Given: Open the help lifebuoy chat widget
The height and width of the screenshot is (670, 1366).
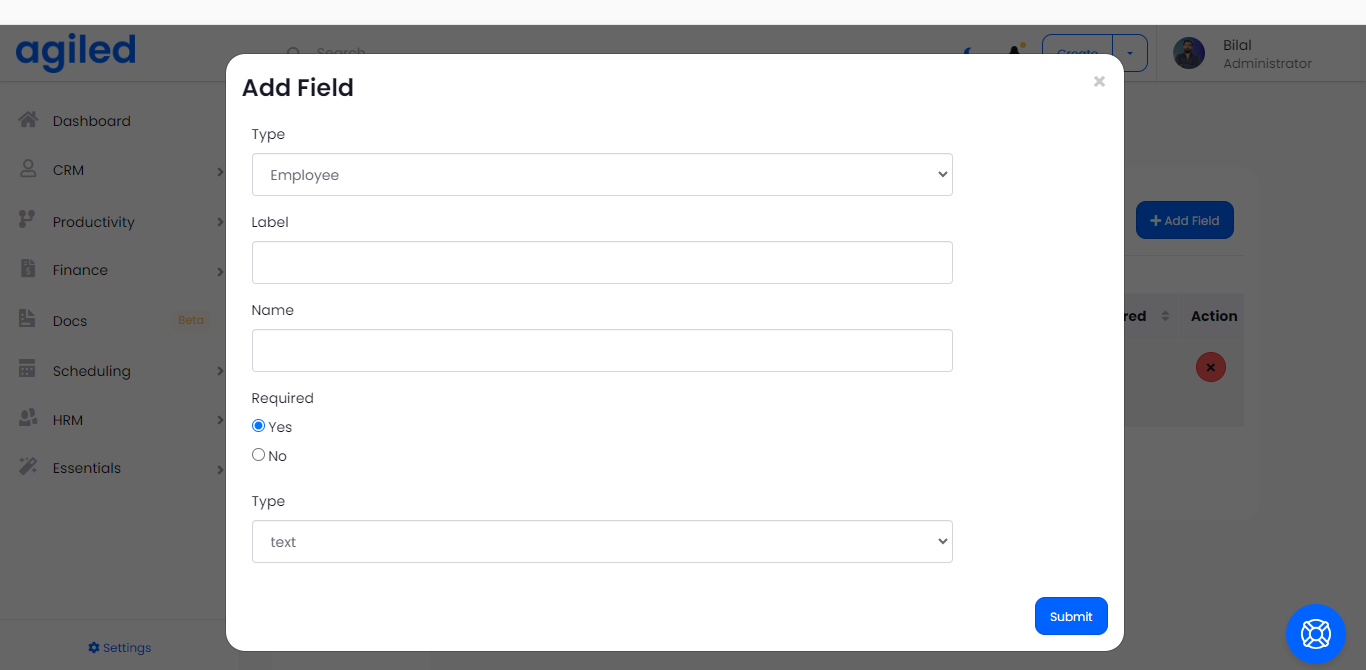Looking at the screenshot, I should (x=1315, y=634).
